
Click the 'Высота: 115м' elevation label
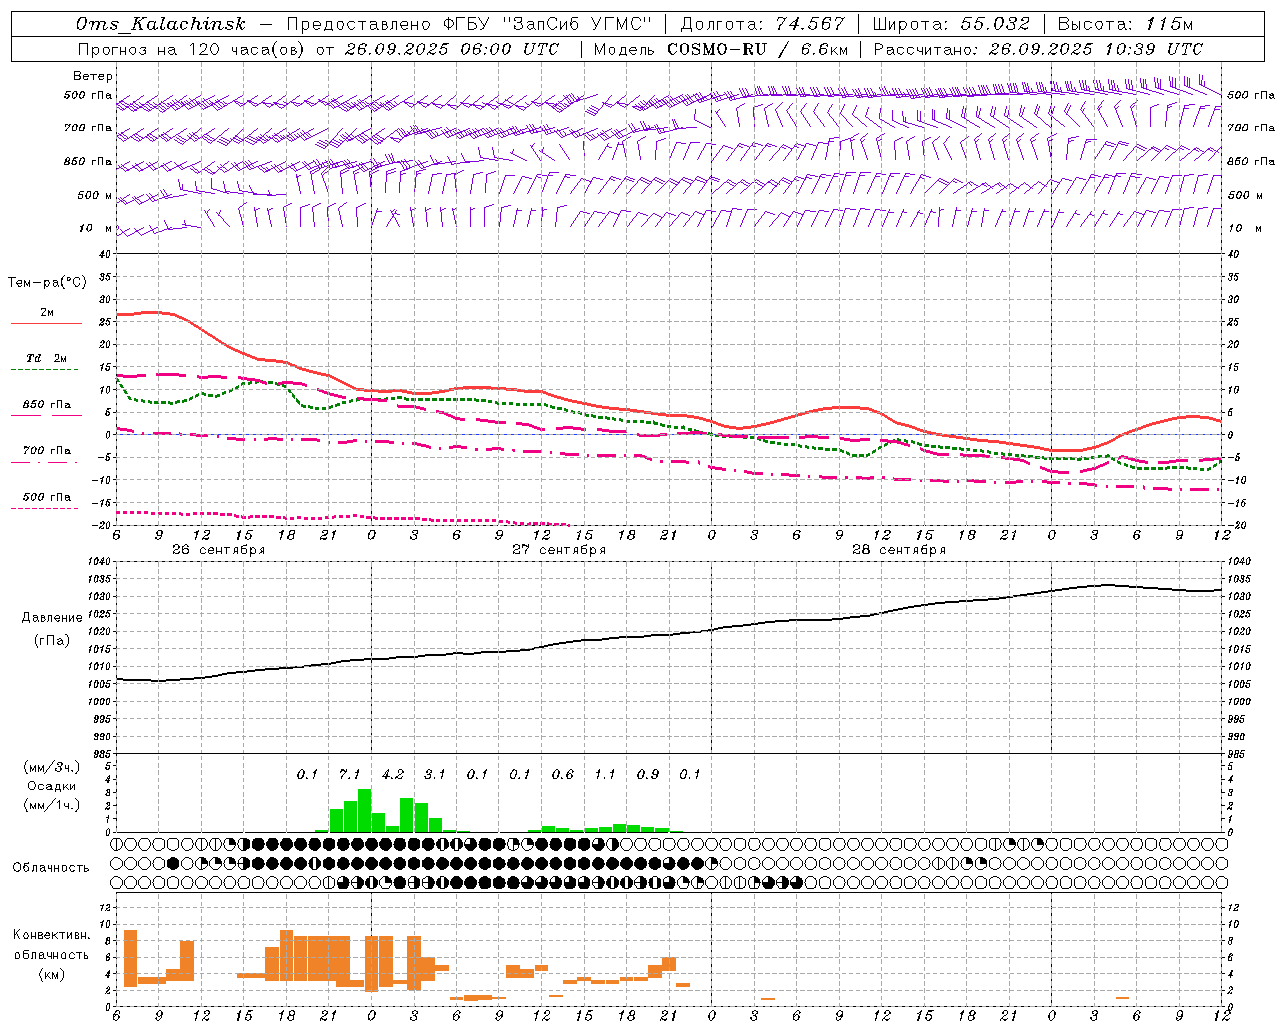[1125, 24]
